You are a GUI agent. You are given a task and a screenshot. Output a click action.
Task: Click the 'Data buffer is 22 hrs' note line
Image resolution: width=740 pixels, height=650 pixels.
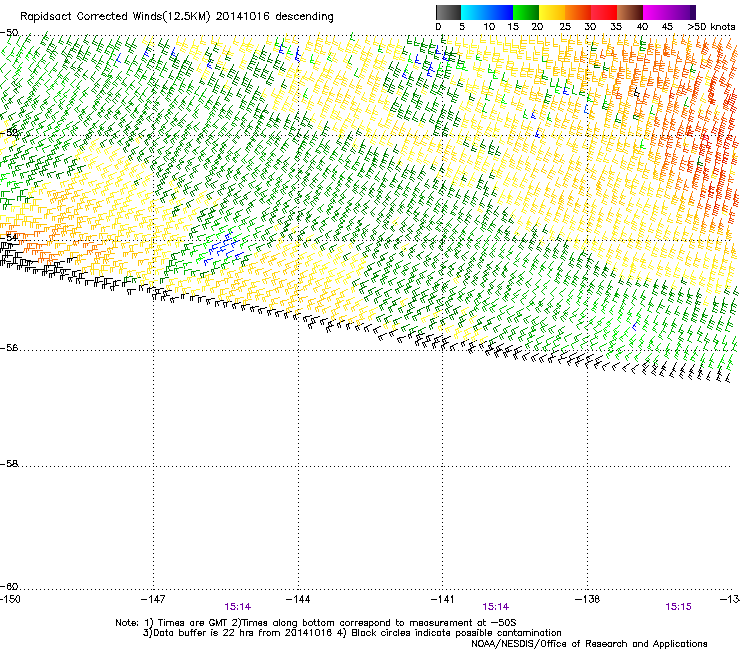352,633
